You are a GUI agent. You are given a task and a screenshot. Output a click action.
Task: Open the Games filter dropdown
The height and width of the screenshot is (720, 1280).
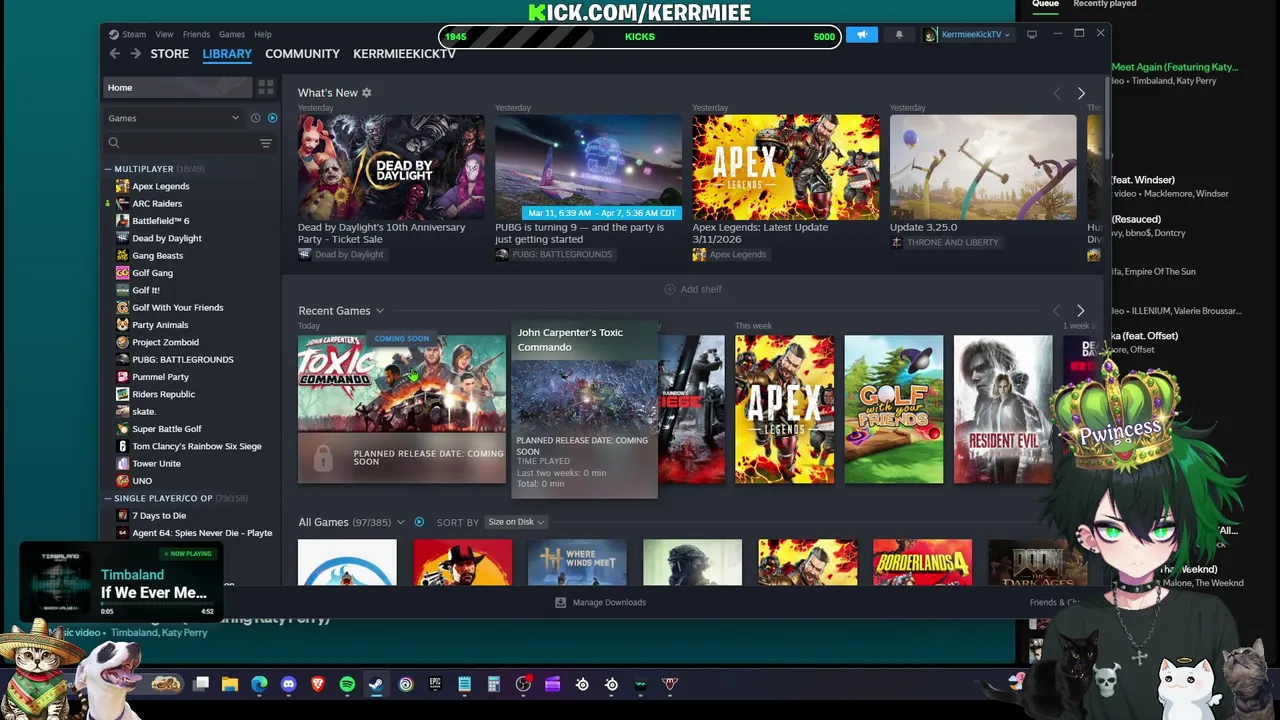tap(174, 118)
